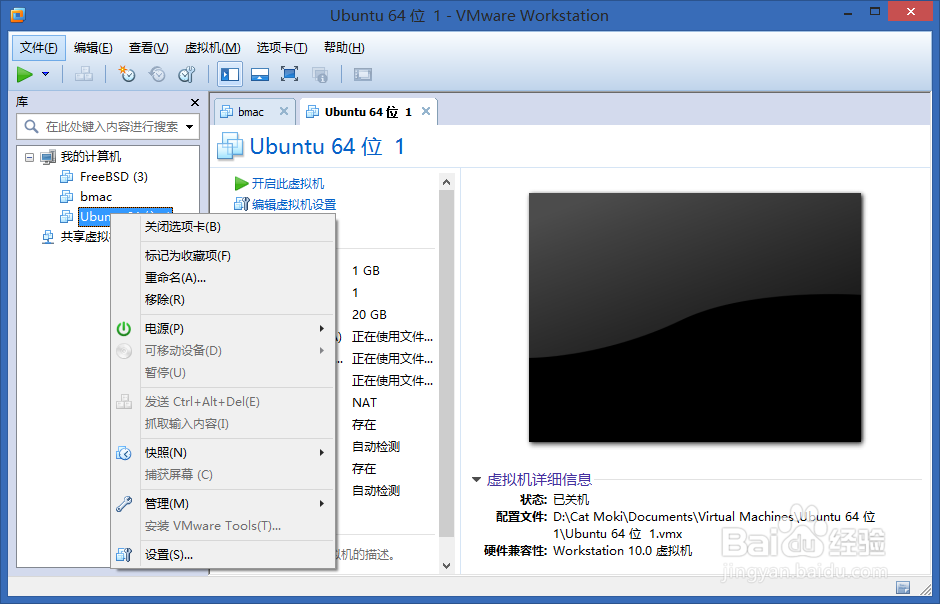Open the snapshot manager toolbar icon
The image size is (940, 604).
[x=187, y=74]
